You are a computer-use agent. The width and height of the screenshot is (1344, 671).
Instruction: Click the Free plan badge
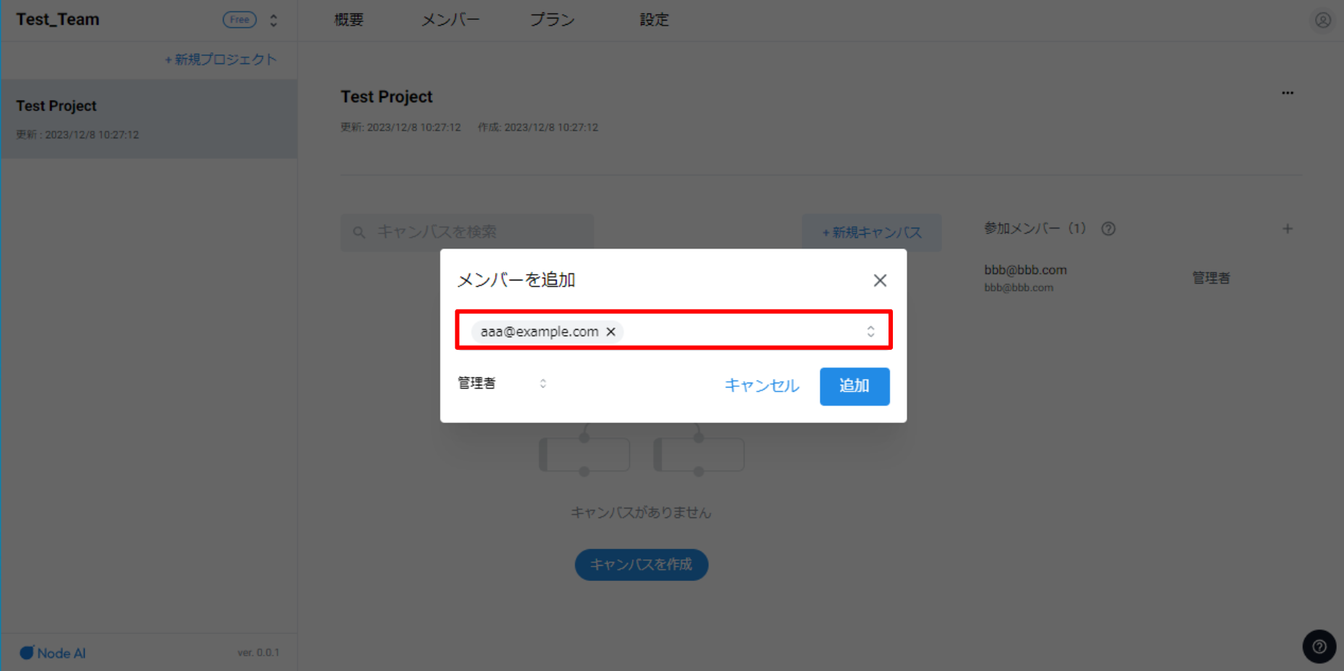coord(240,20)
